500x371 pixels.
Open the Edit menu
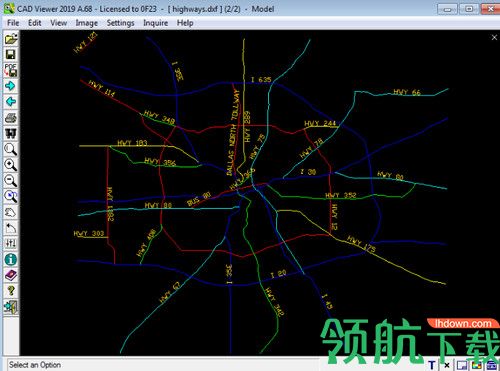[x=34, y=23]
